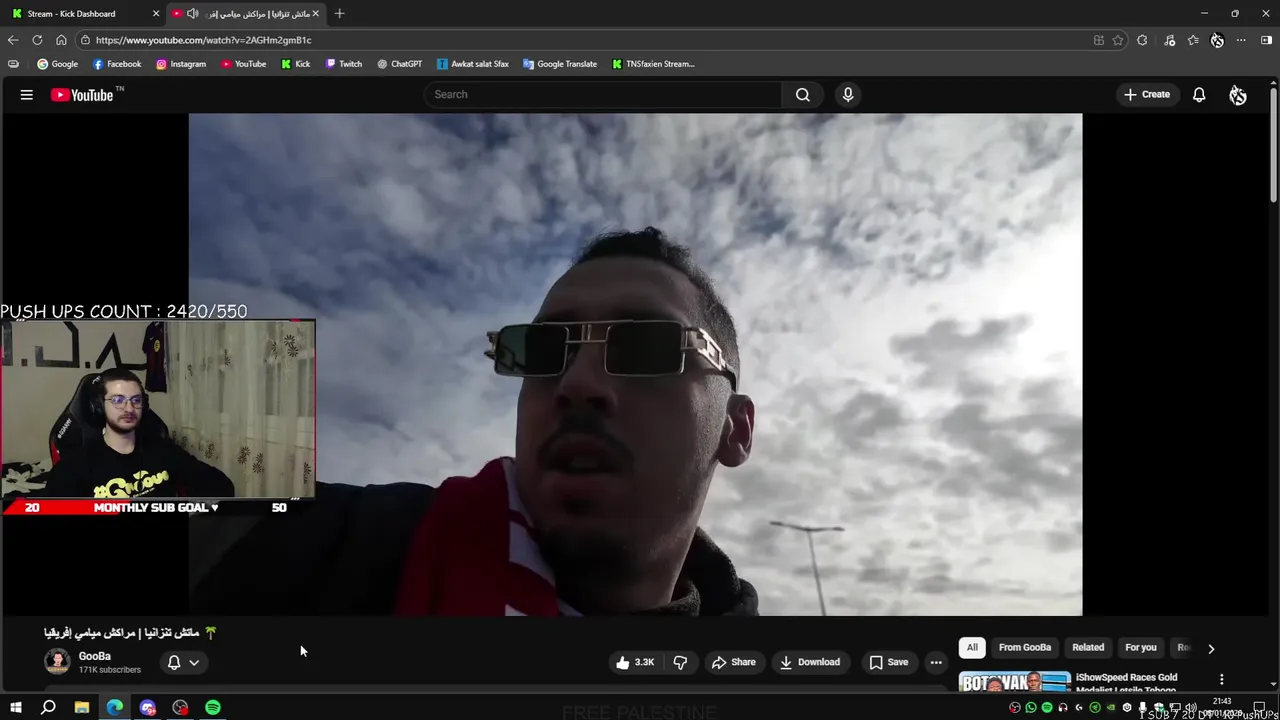1280x720 pixels.
Task: Expand subscription notification bell dropdown
Action: [183, 662]
